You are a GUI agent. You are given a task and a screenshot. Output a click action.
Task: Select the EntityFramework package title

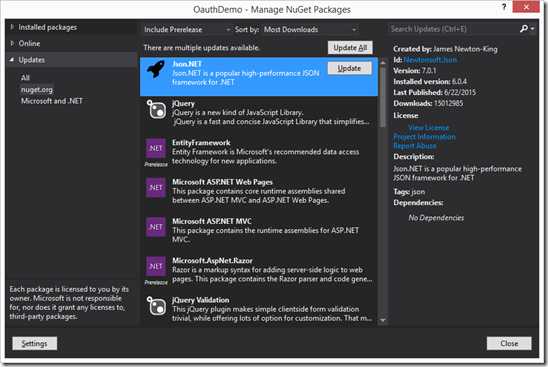[x=201, y=143]
